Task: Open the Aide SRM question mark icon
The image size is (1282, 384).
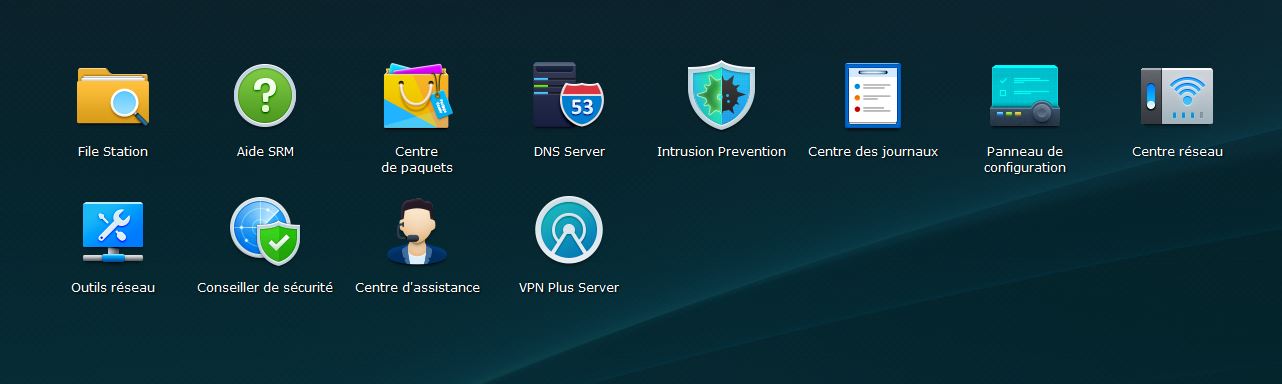Action: coord(265,96)
